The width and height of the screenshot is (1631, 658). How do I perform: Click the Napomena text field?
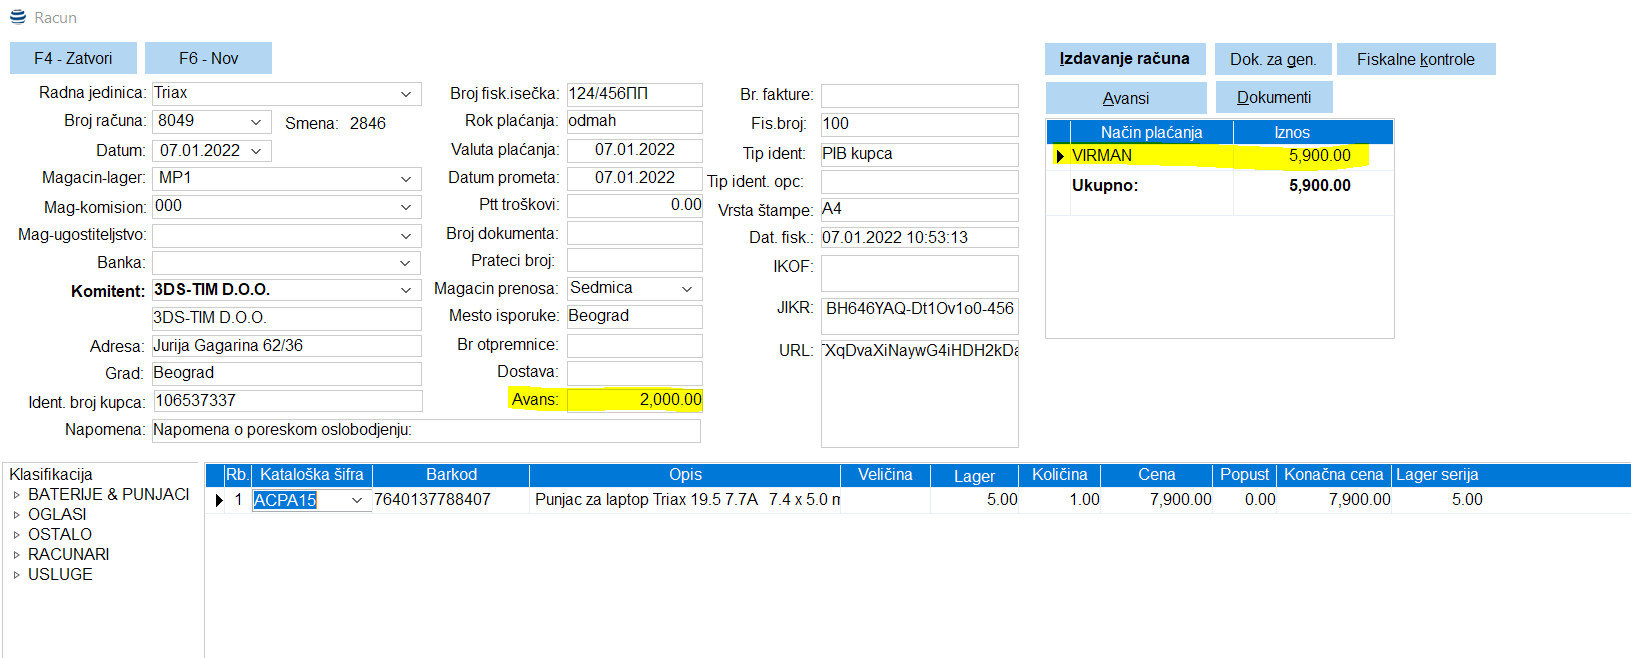[x=425, y=430]
